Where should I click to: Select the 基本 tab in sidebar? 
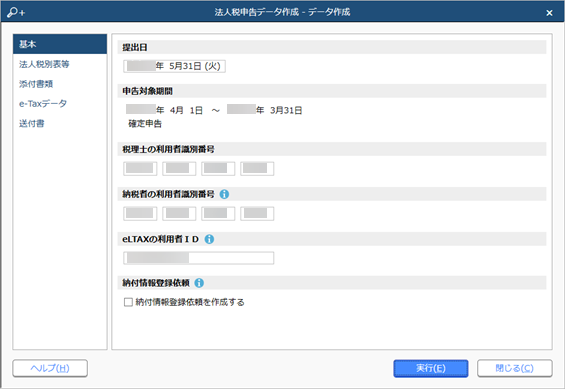(x=60, y=44)
